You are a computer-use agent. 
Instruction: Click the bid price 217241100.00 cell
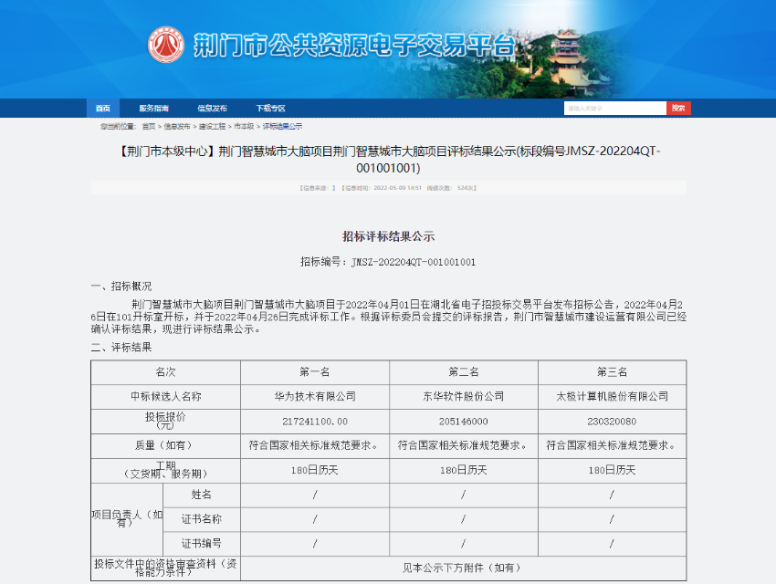point(313,421)
